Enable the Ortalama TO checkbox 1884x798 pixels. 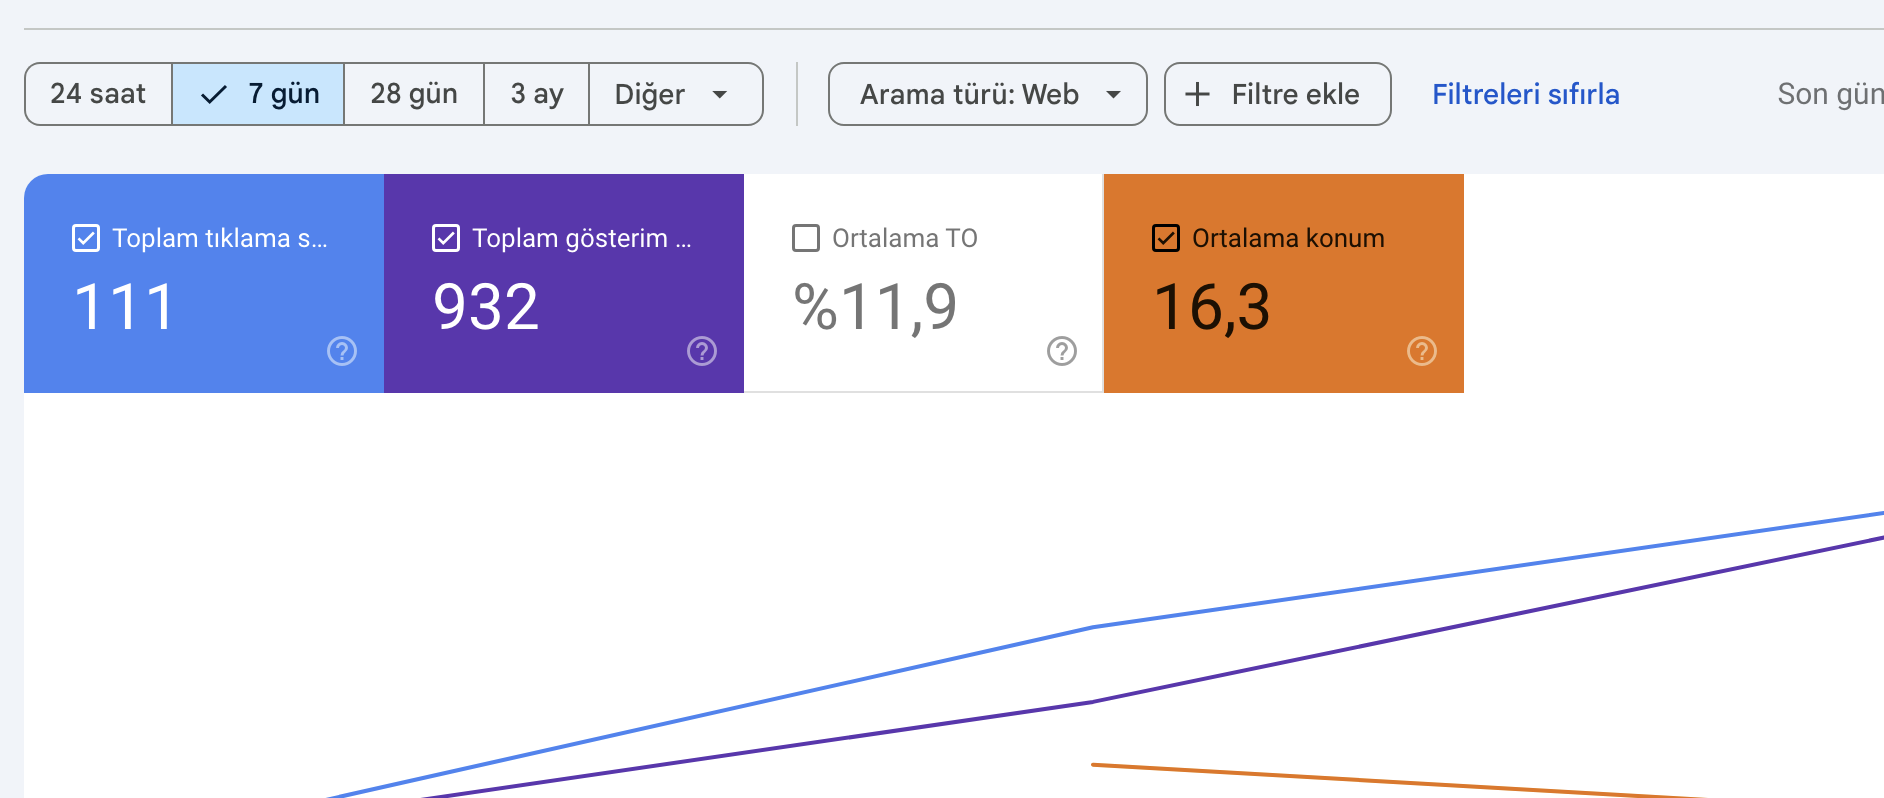[x=806, y=238]
